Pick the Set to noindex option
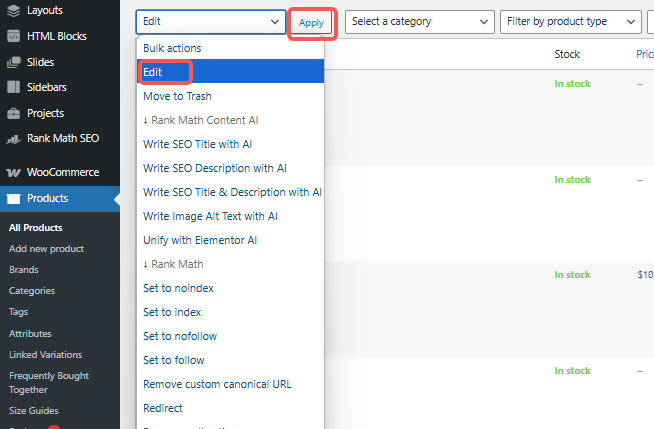 (178, 288)
